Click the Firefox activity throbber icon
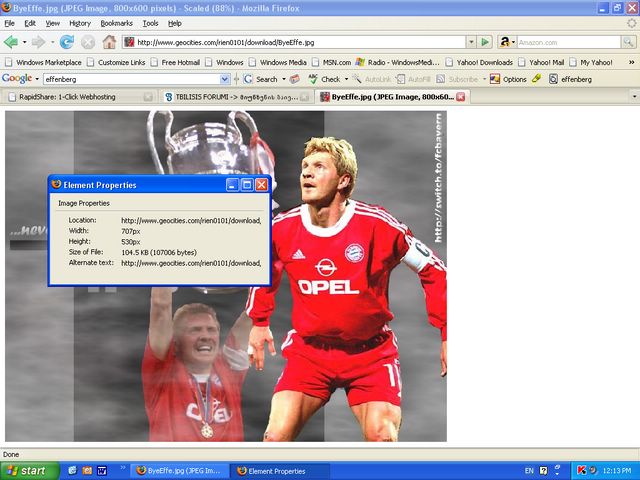 pos(631,23)
